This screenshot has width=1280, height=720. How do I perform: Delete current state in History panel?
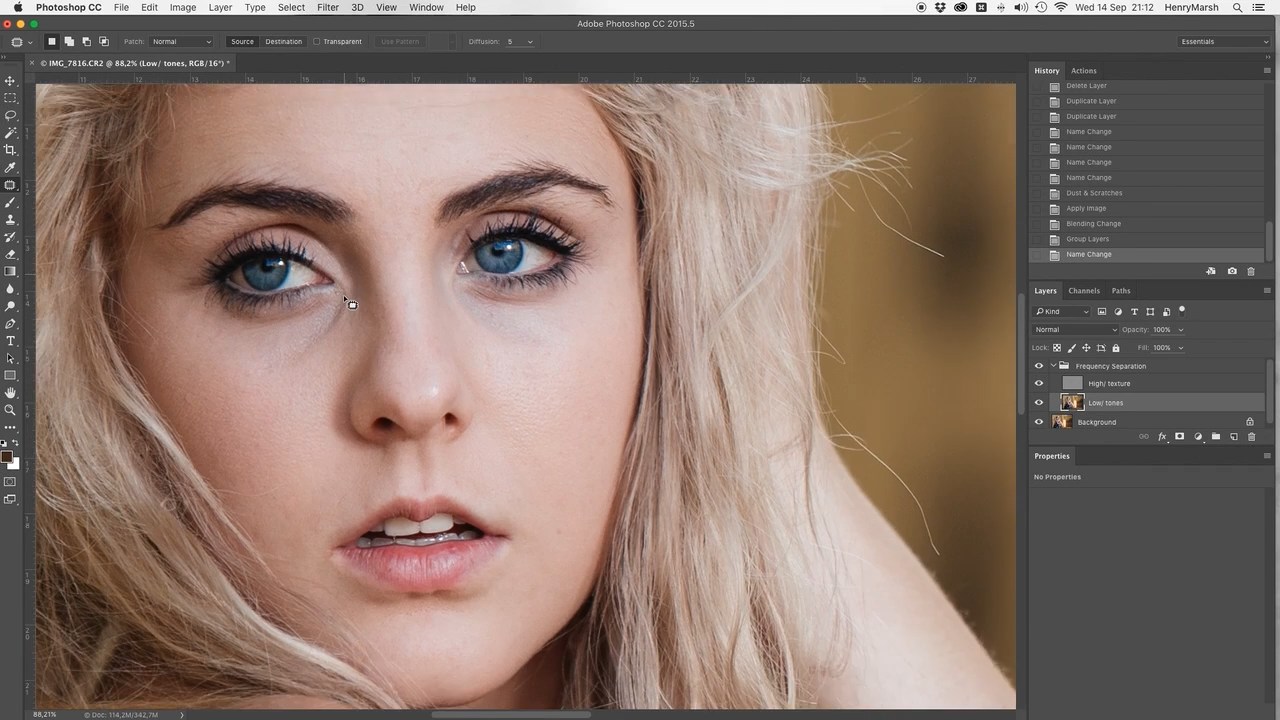click(x=1251, y=271)
